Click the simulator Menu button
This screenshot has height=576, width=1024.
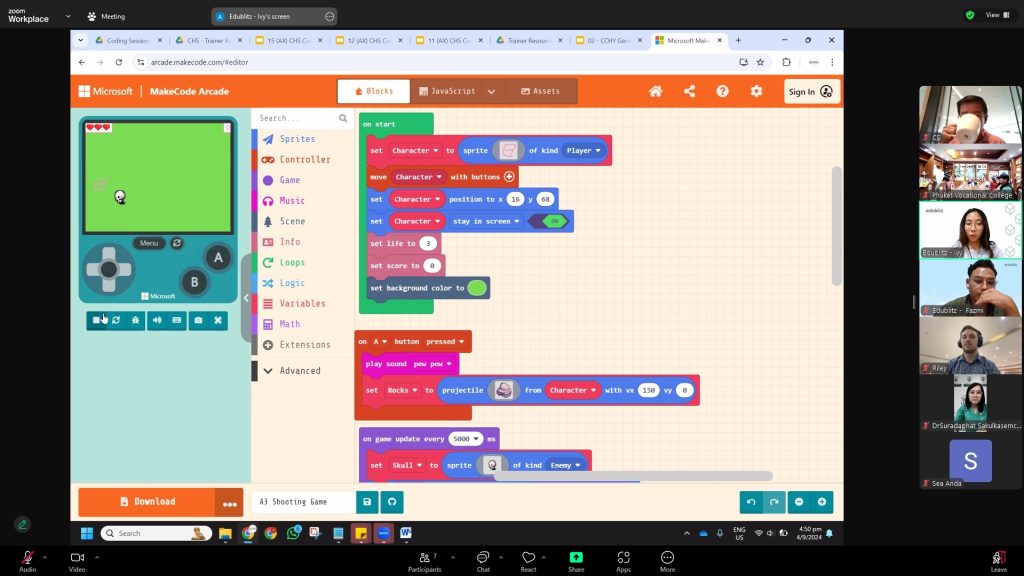(x=149, y=243)
